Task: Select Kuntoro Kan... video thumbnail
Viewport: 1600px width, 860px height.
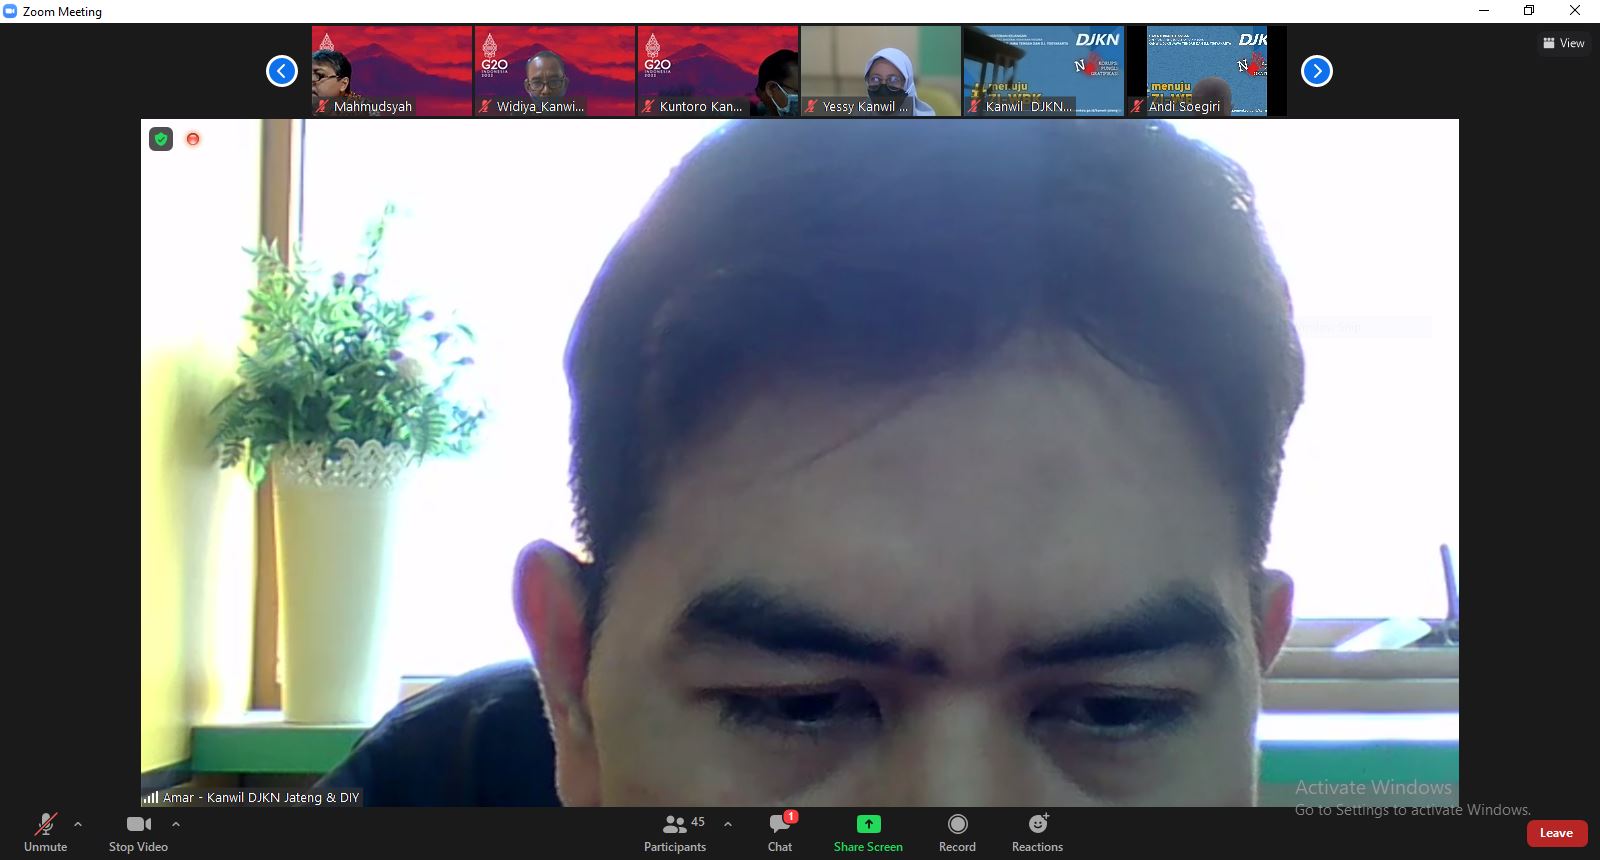Action: (718, 71)
